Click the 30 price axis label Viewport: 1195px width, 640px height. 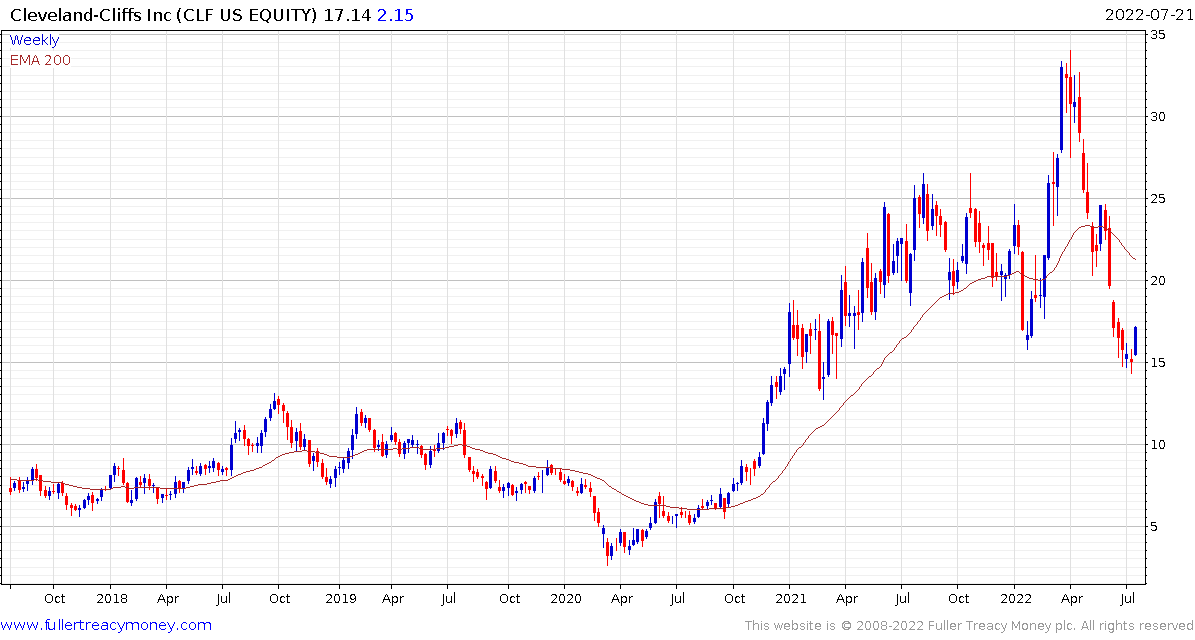tap(1158, 117)
